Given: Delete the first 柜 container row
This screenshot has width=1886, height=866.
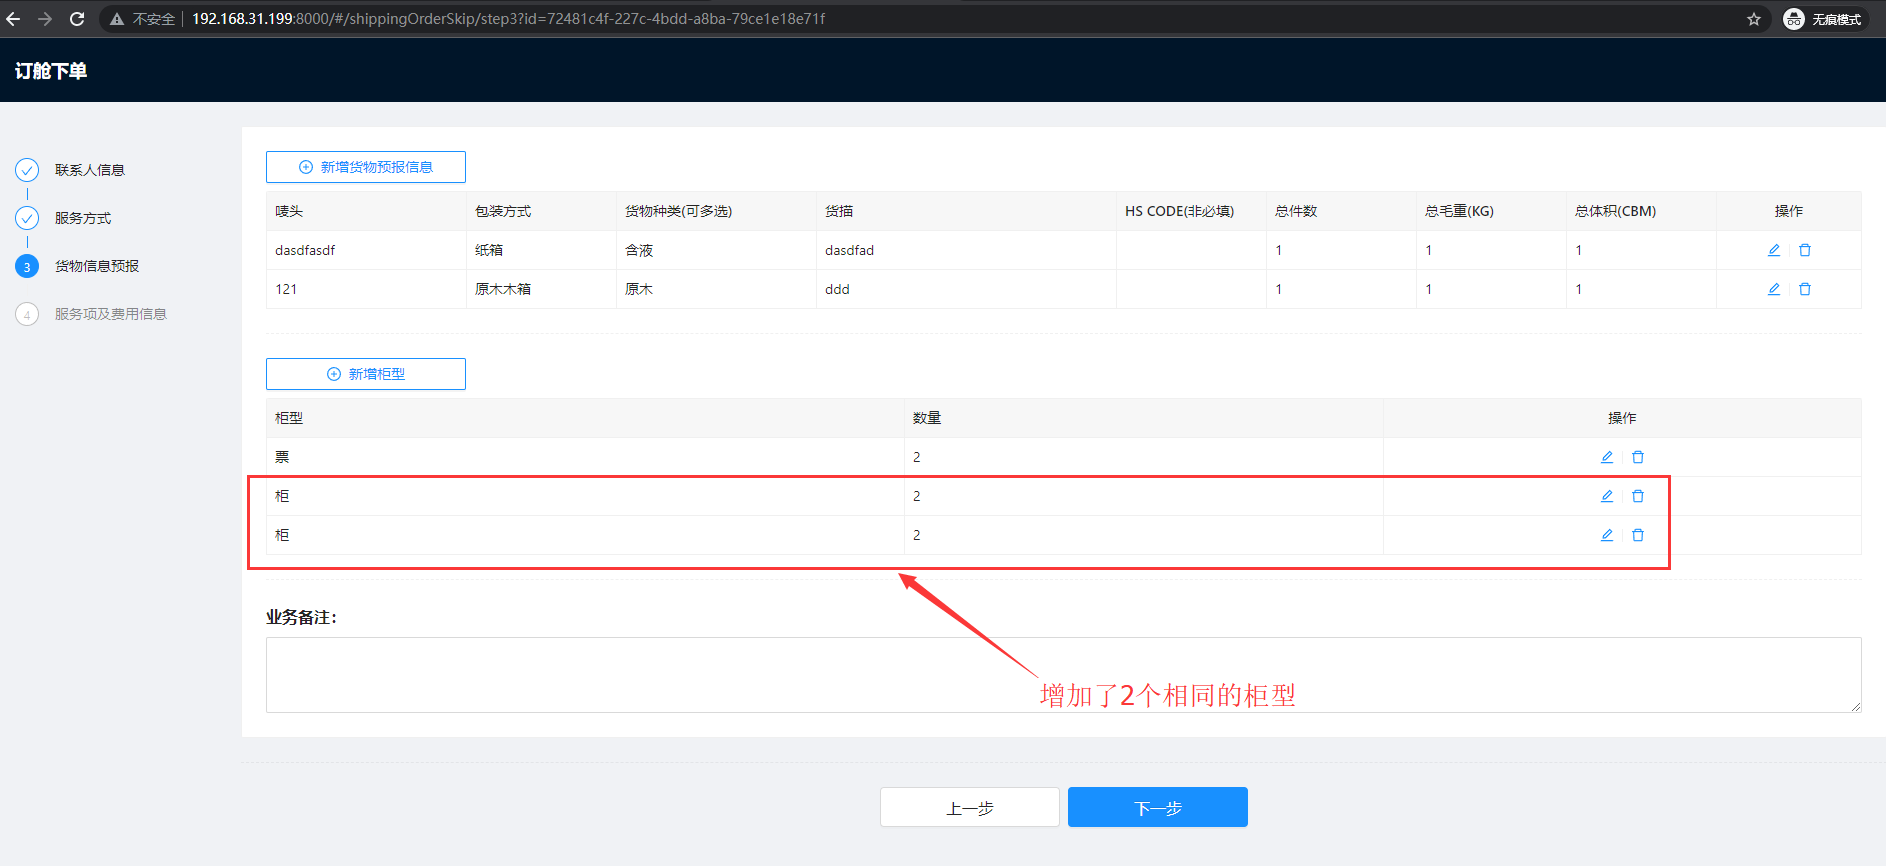Looking at the screenshot, I should point(1637,496).
